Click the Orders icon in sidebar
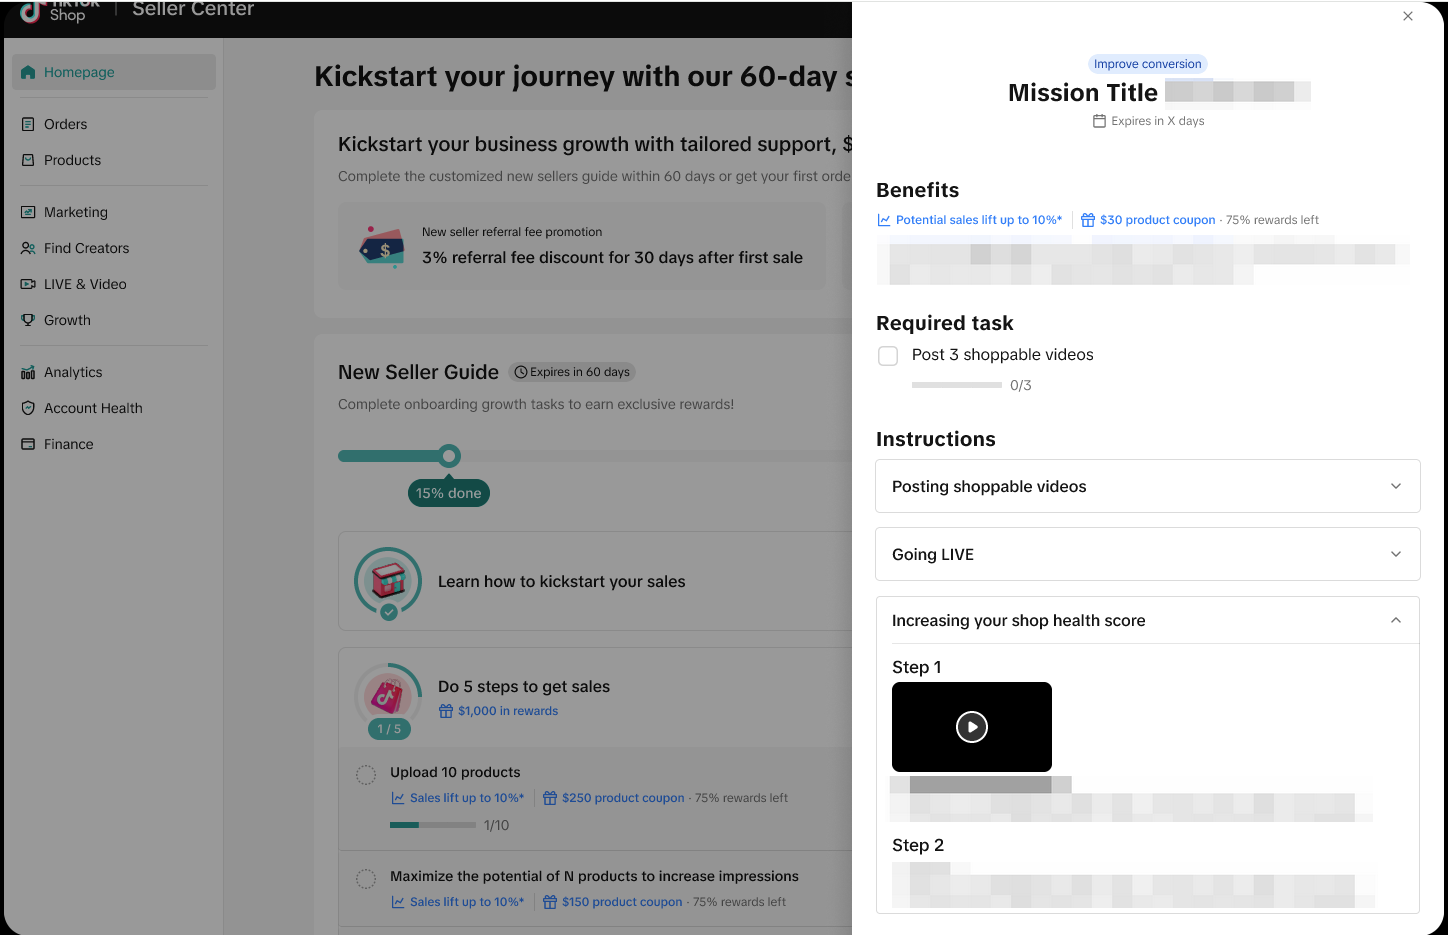This screenshot has width=1448, height=935. pos(28,124)
